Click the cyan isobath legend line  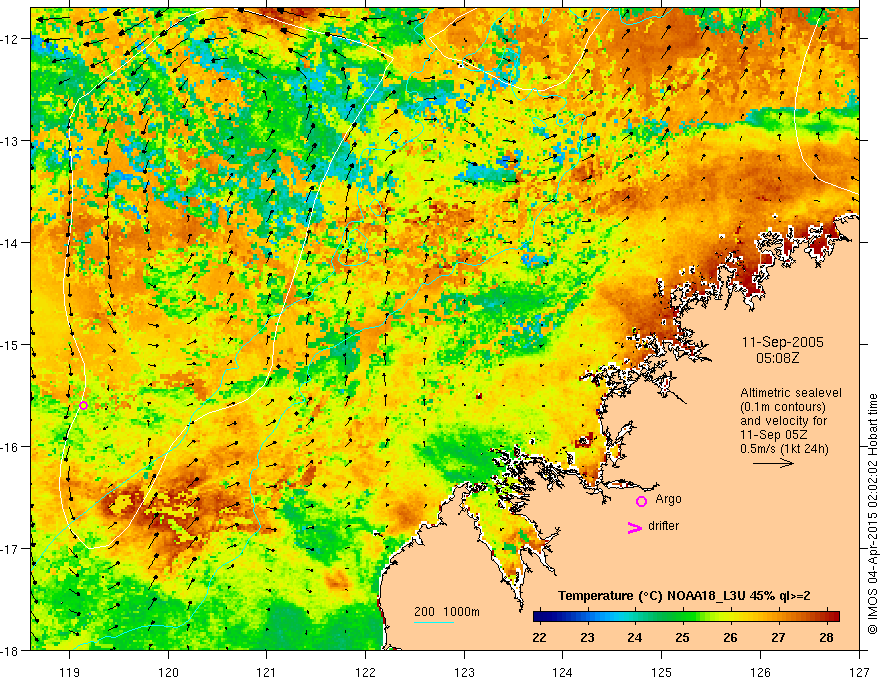(434, 622)
